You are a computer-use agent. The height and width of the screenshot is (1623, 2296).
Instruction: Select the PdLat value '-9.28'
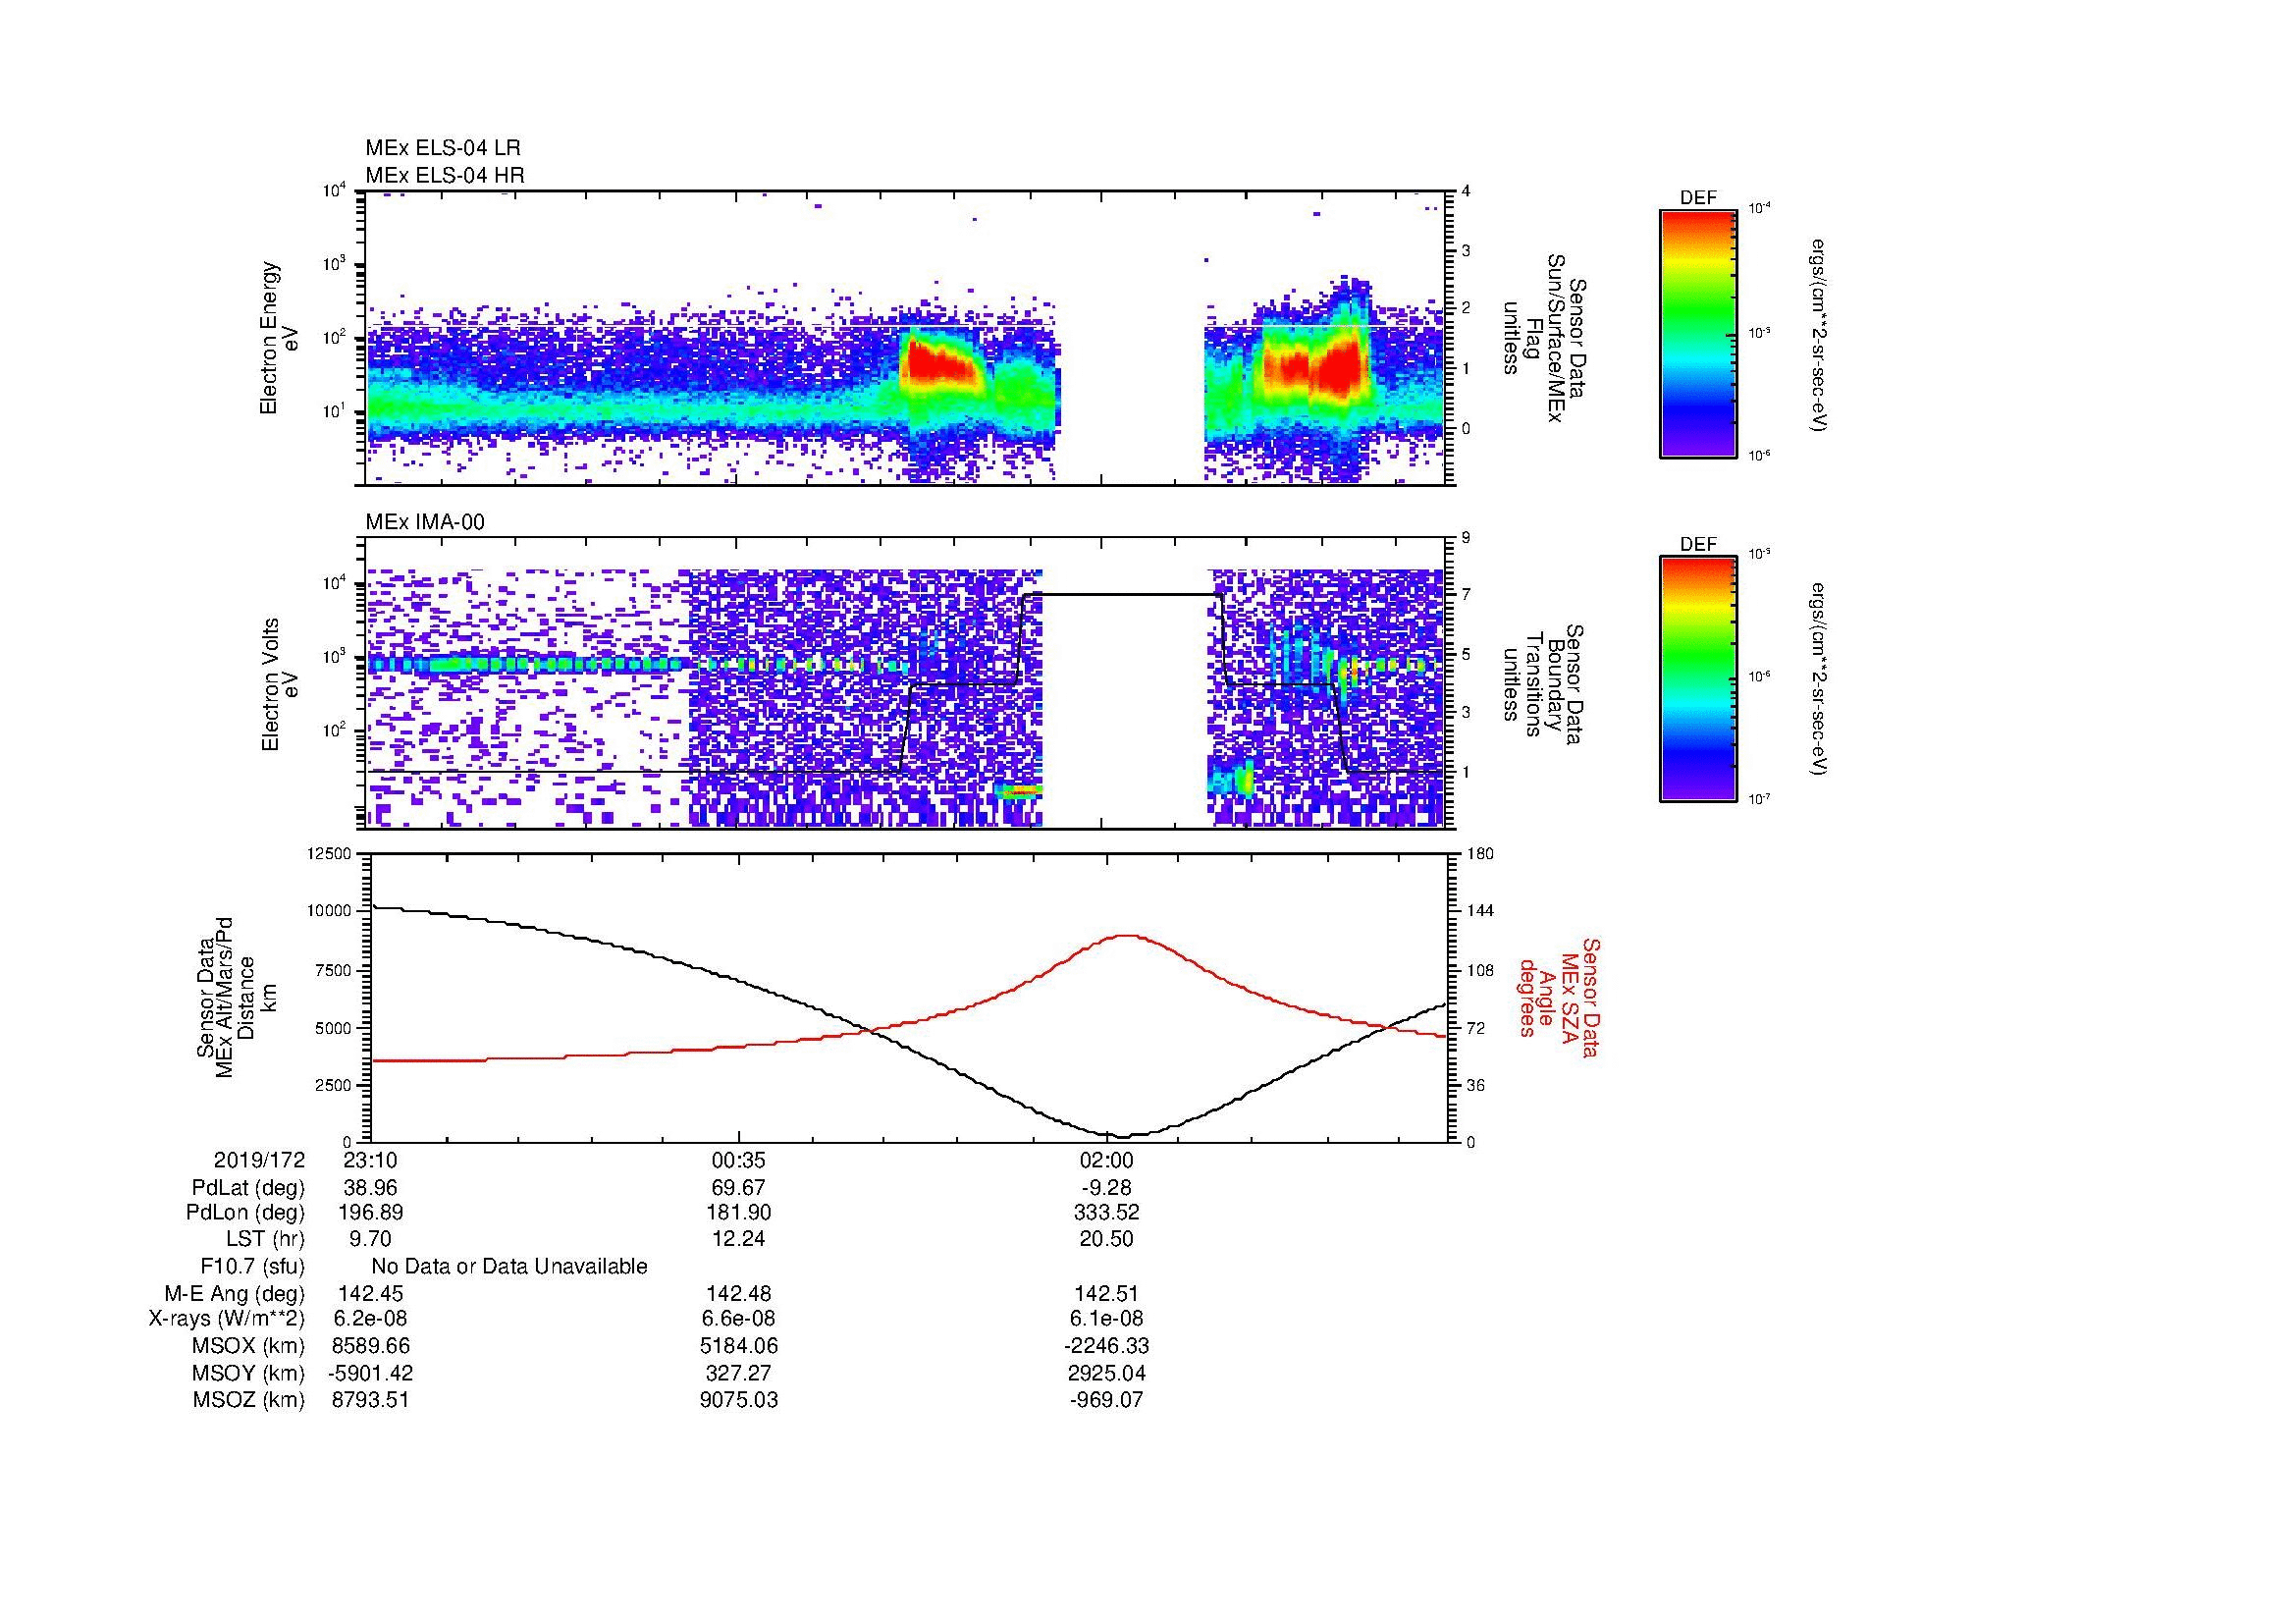[1107, 1188]
